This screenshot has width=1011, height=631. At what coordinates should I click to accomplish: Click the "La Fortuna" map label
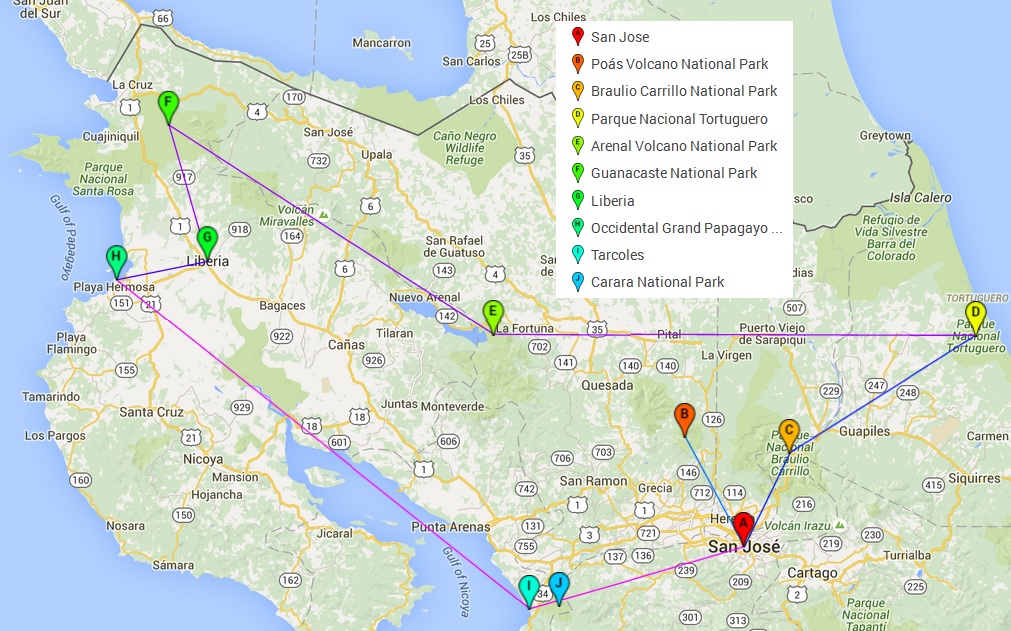[525, 328]
